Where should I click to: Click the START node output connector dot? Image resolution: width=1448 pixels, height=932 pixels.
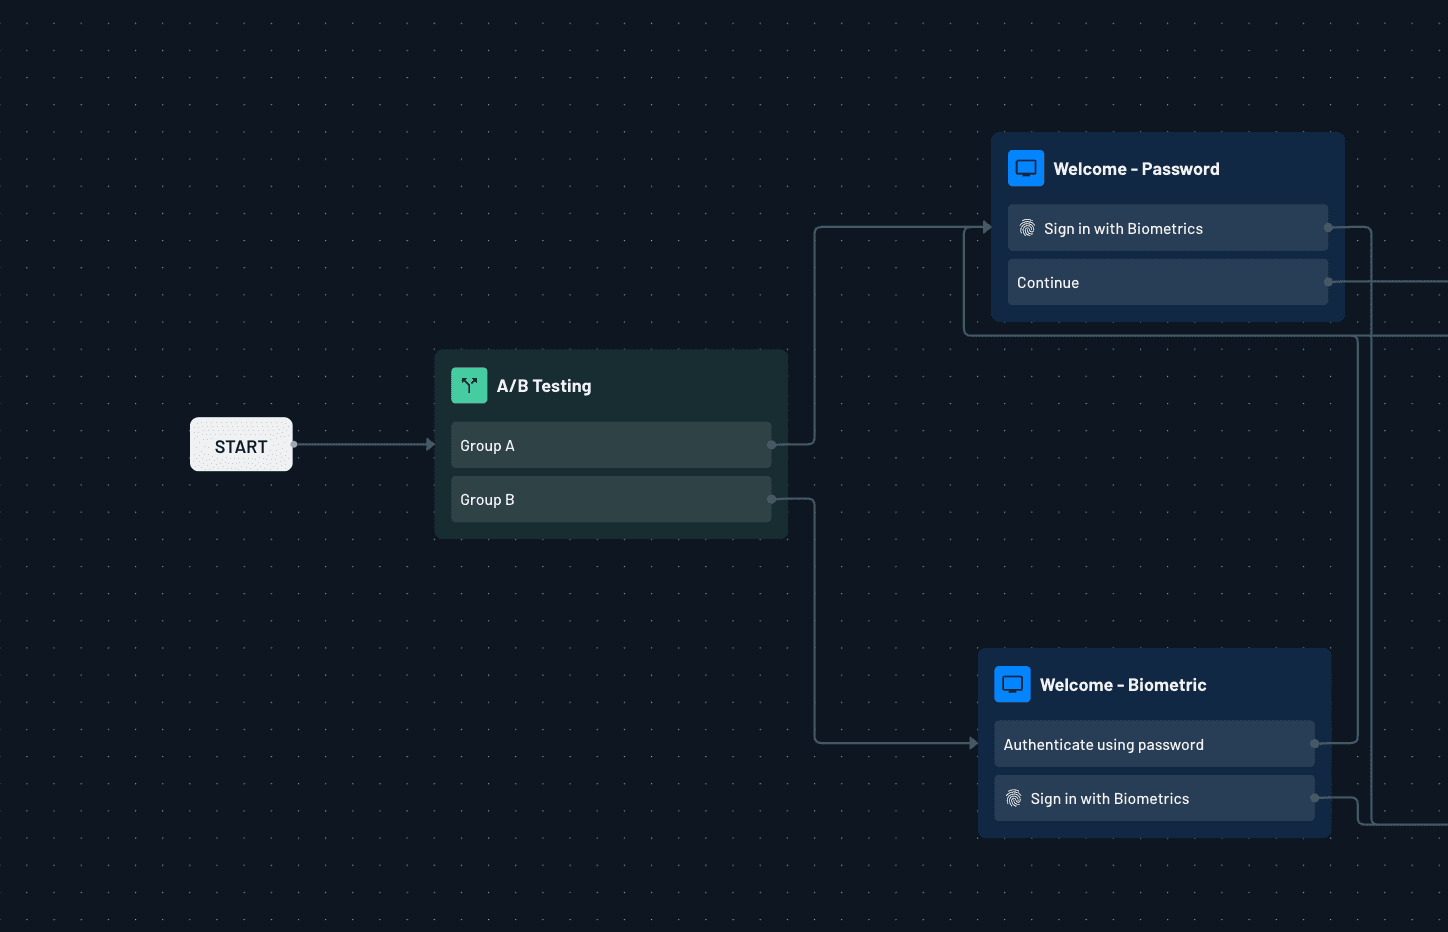tap(294, 444)
